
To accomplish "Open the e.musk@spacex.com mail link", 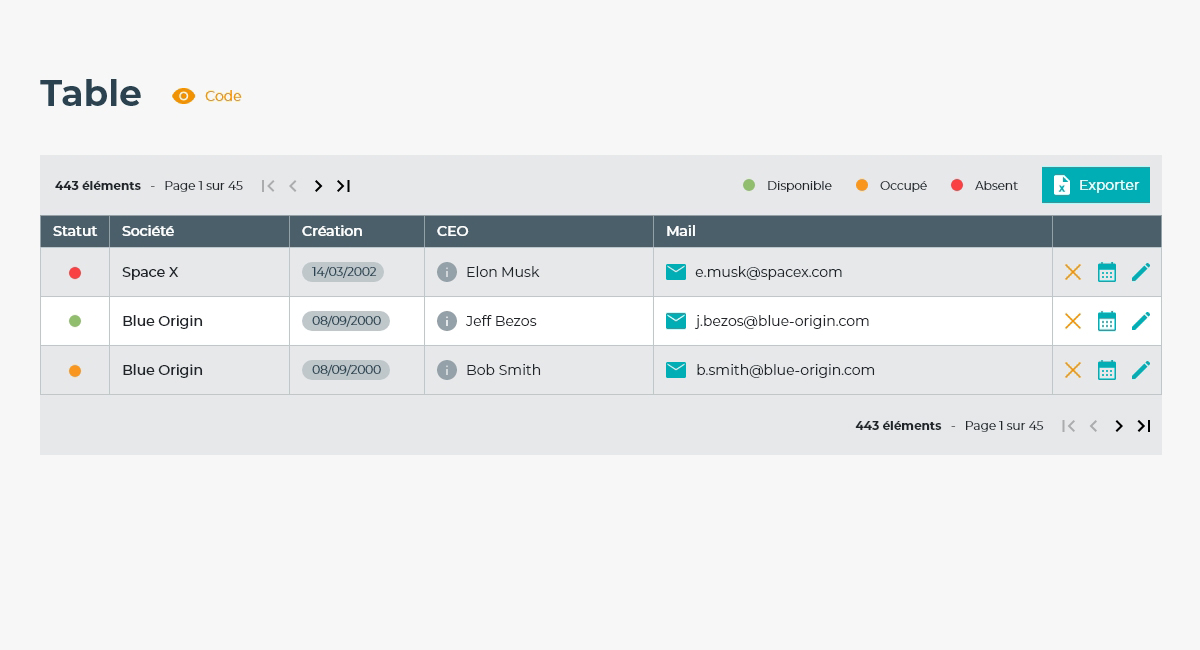I will (x=768, y=272).
